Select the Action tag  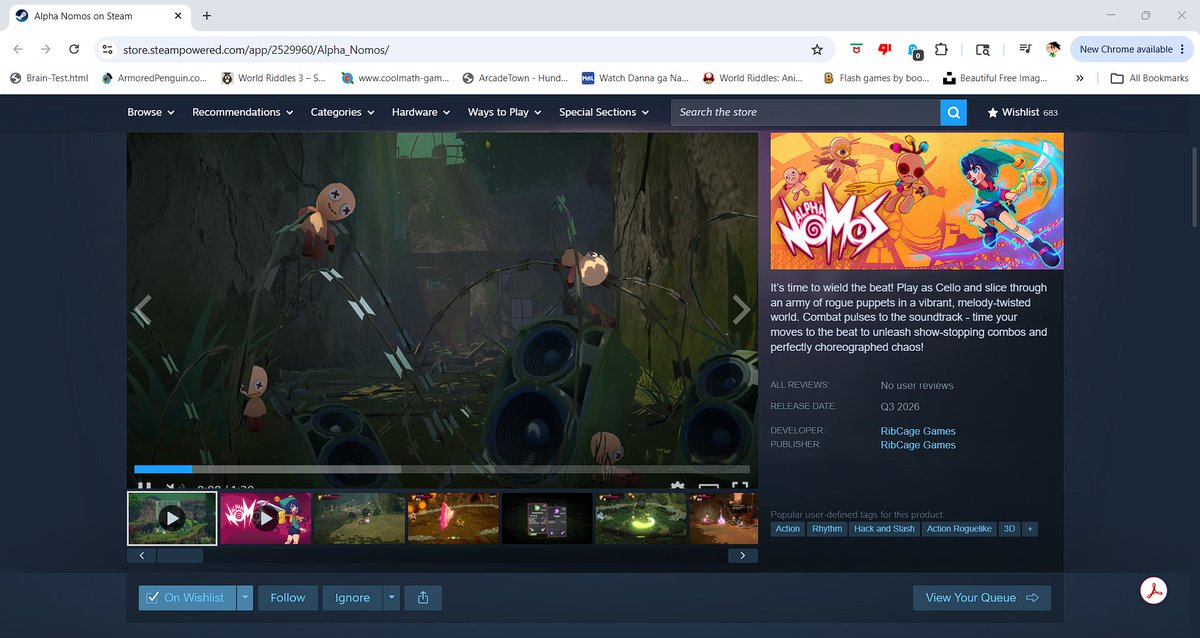pos(788,528)
